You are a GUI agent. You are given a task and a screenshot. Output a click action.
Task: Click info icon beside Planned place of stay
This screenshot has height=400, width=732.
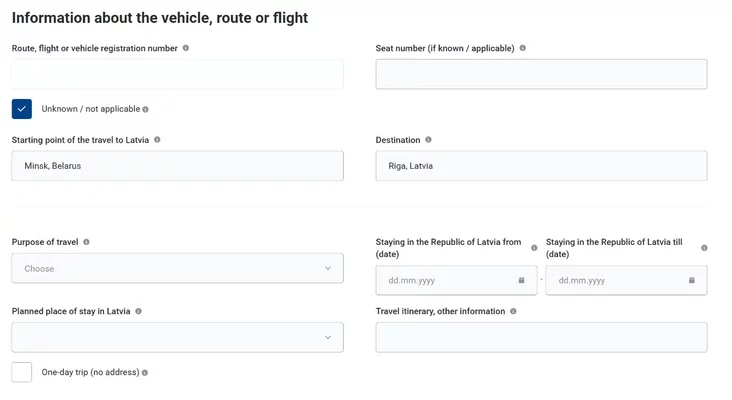click(x=139, y=311)
